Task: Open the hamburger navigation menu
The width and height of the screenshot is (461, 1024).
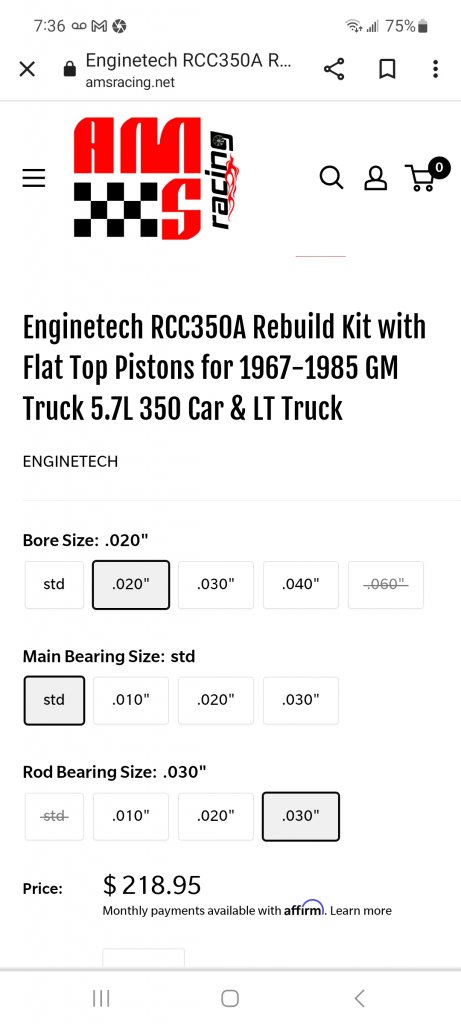Action: tap(34, 178)
